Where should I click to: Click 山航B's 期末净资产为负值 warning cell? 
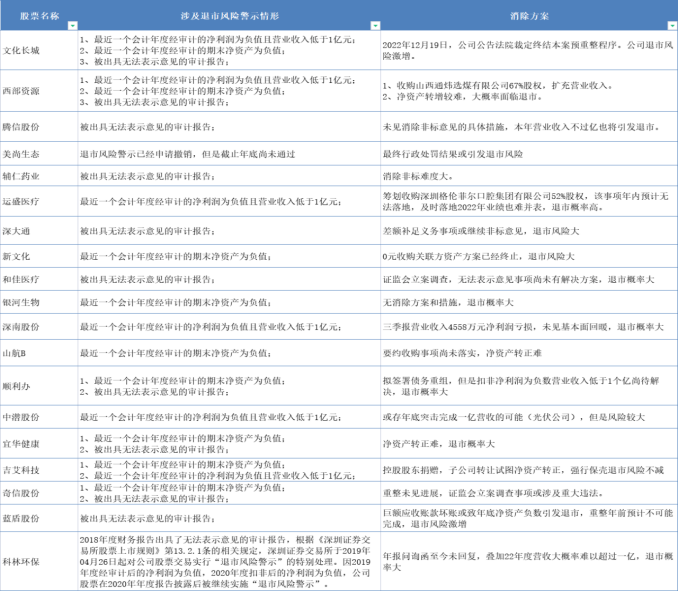point(229,353)
